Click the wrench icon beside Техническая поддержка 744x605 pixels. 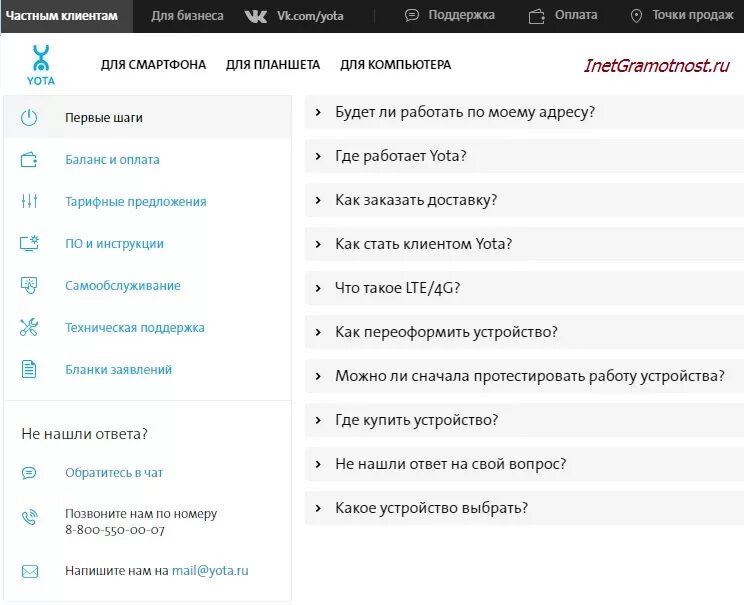[29, 327]
